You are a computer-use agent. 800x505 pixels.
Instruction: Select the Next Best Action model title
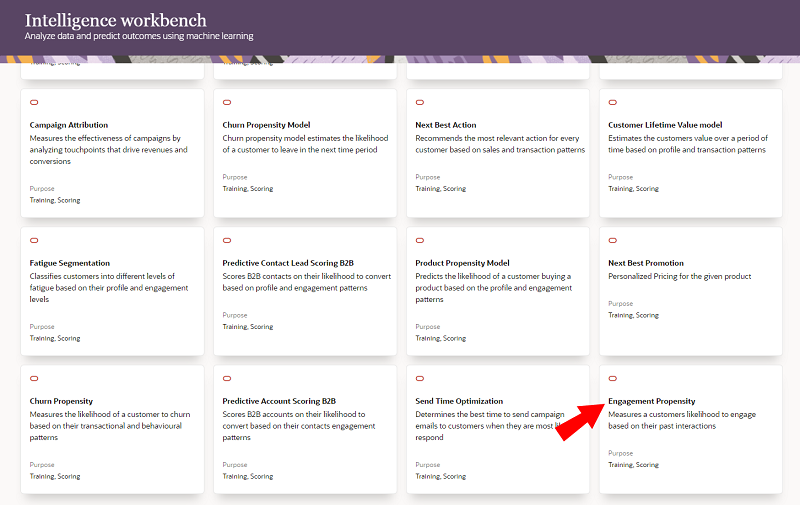pyautogui.click(x=445, y=125)
